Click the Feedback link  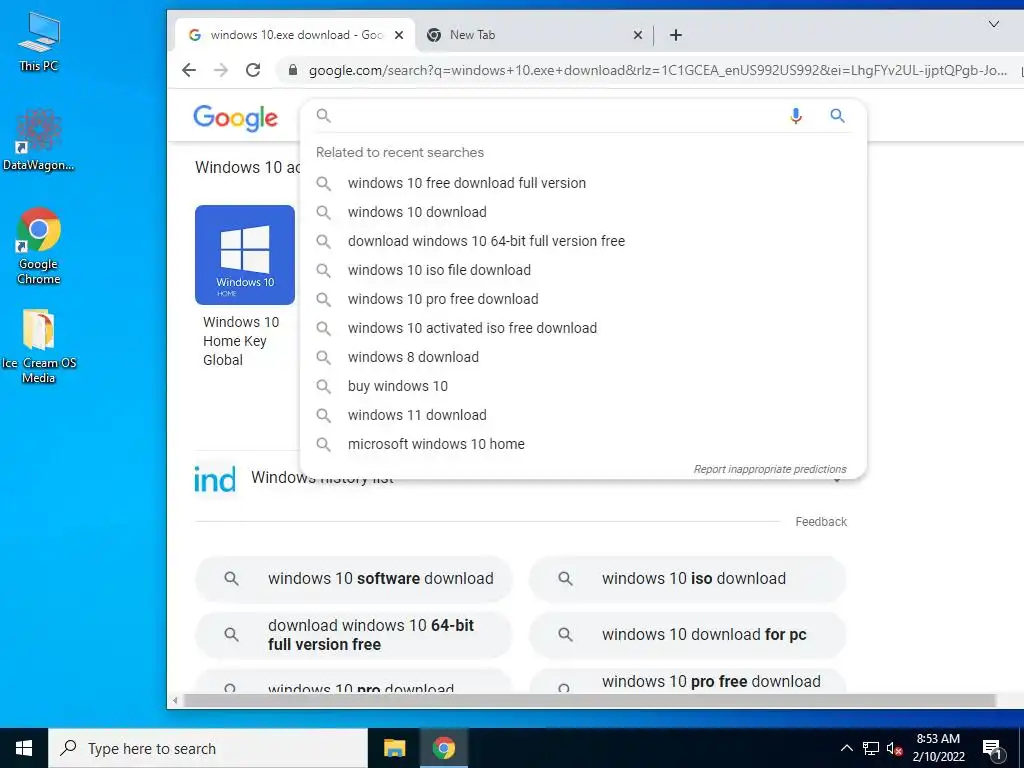tap(821, 522)
